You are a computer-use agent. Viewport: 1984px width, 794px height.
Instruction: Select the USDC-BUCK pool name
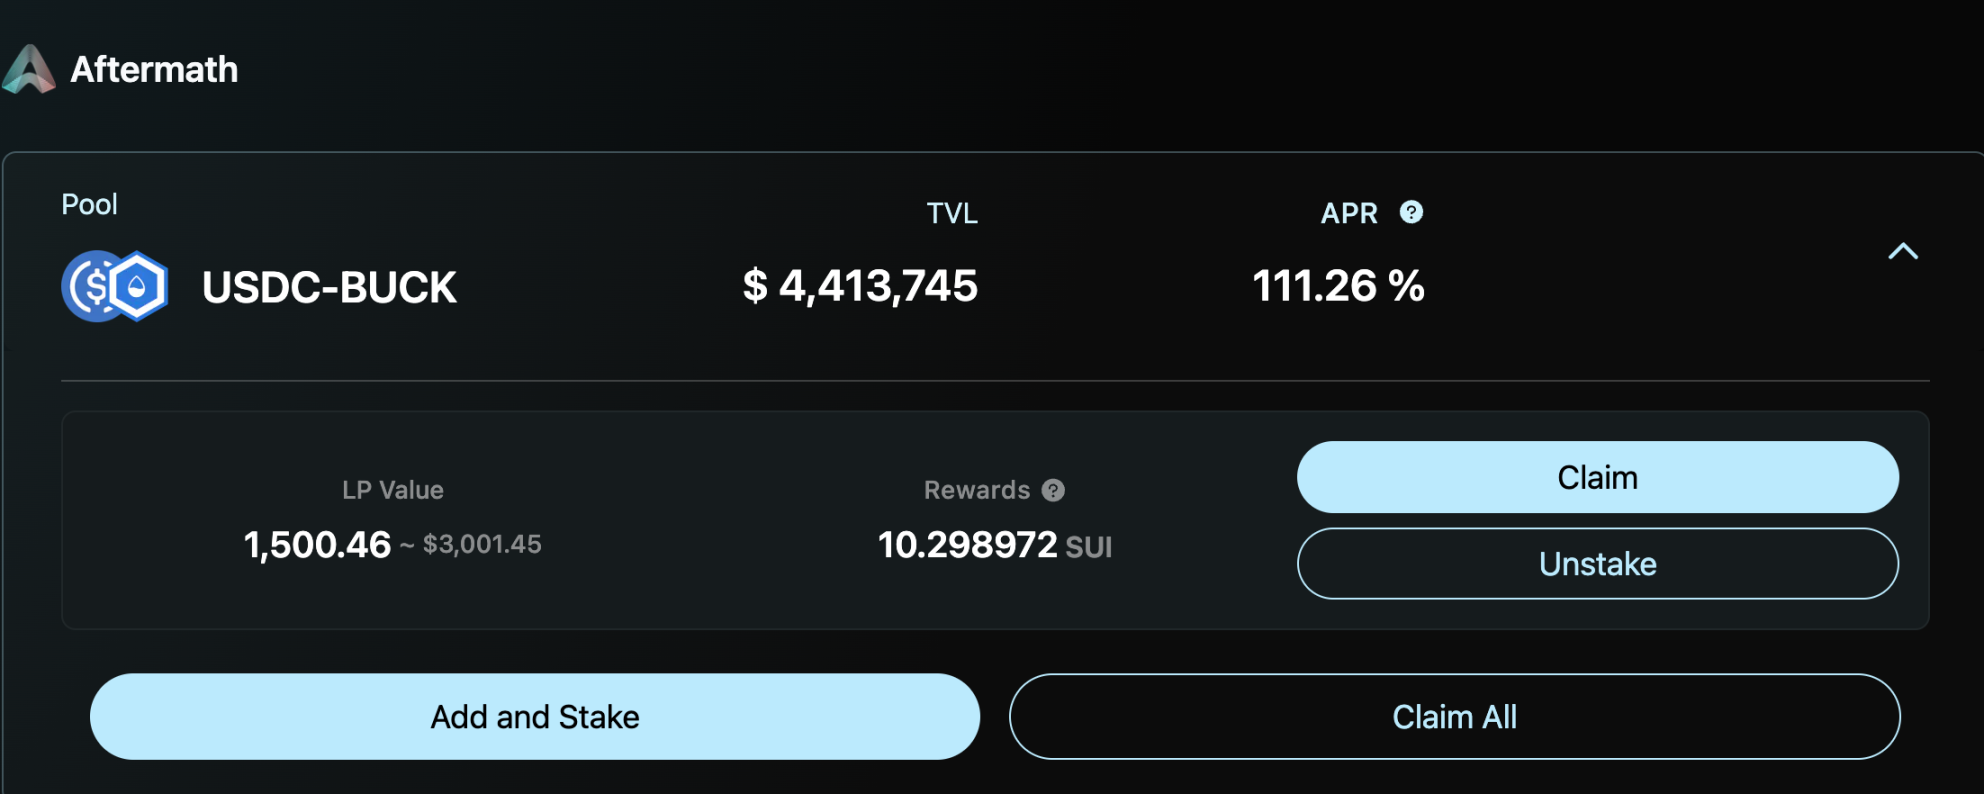coord(329,288)
